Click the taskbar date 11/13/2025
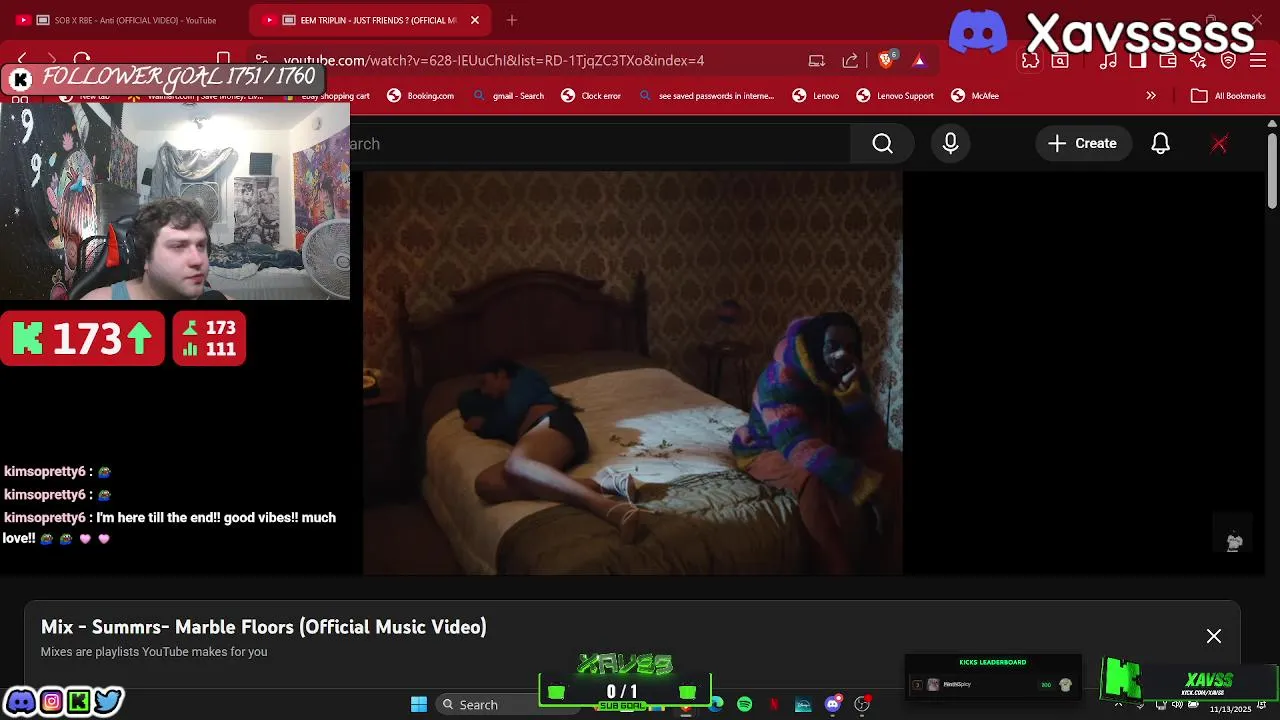Screen dimensions: 1280x720 tap(1230, 709)
